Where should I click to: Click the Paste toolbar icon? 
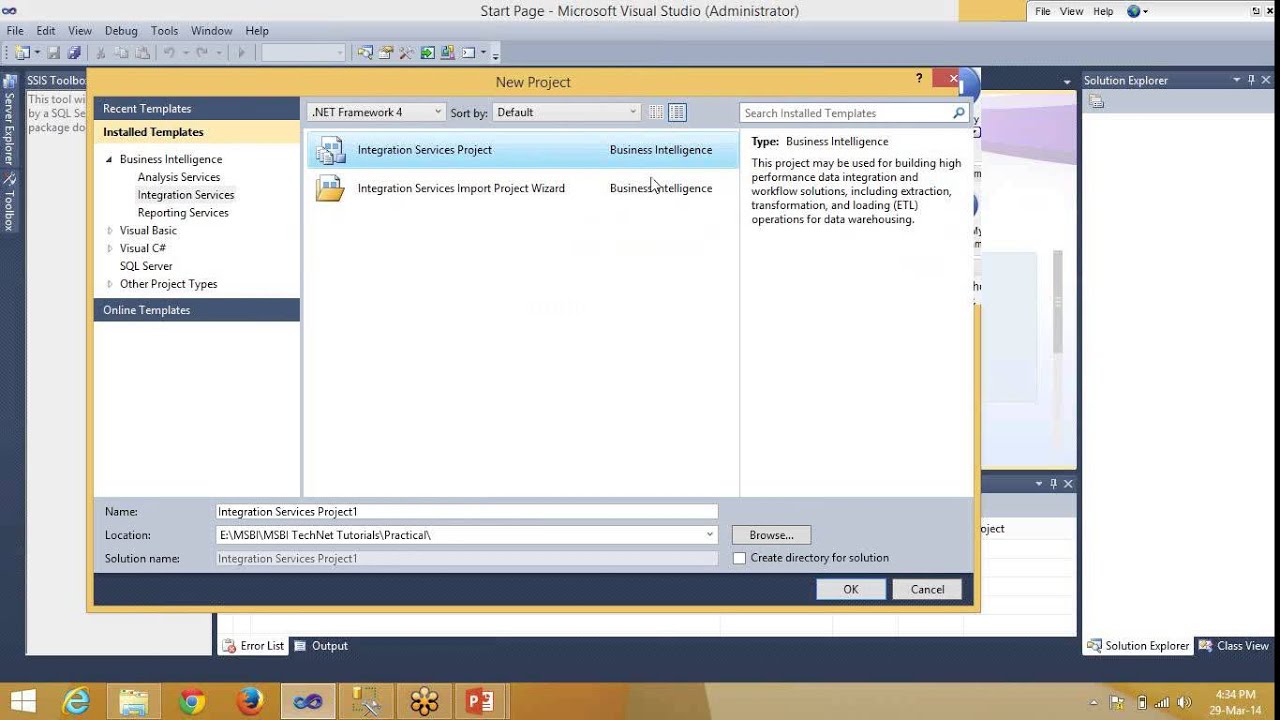(143, 52)
